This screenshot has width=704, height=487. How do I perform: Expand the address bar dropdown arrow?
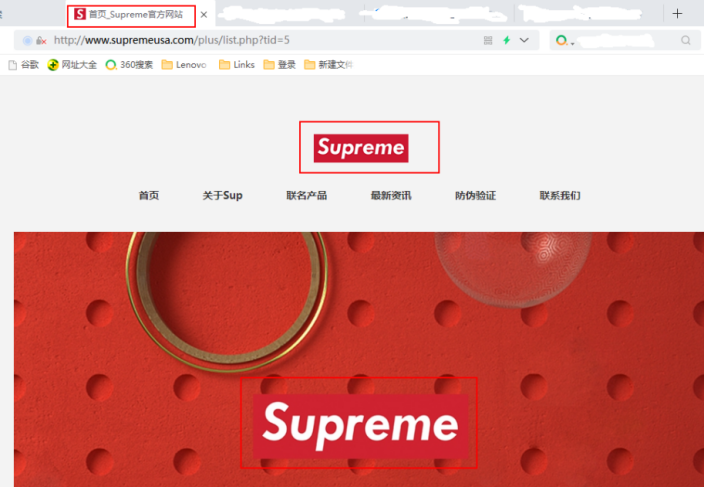pos(524,40)
